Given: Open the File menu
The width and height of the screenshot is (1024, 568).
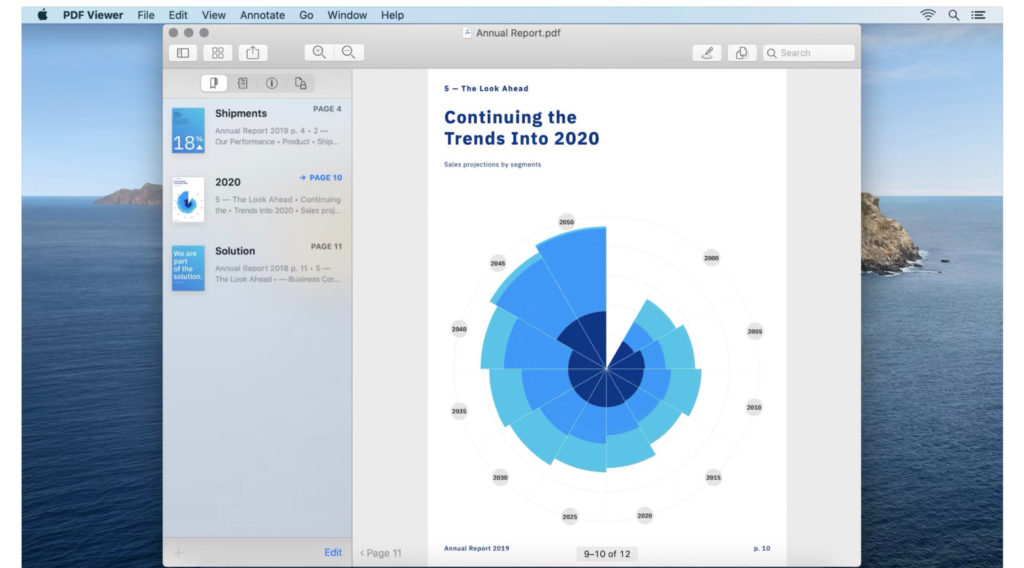Looking at the screenshot, I should (146, 15).
